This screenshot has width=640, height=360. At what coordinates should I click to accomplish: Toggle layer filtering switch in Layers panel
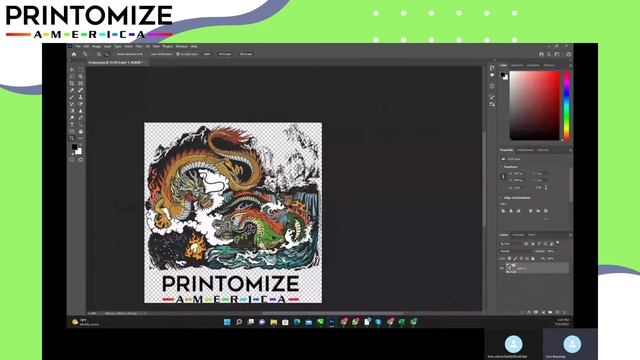[x=558, y=242]
